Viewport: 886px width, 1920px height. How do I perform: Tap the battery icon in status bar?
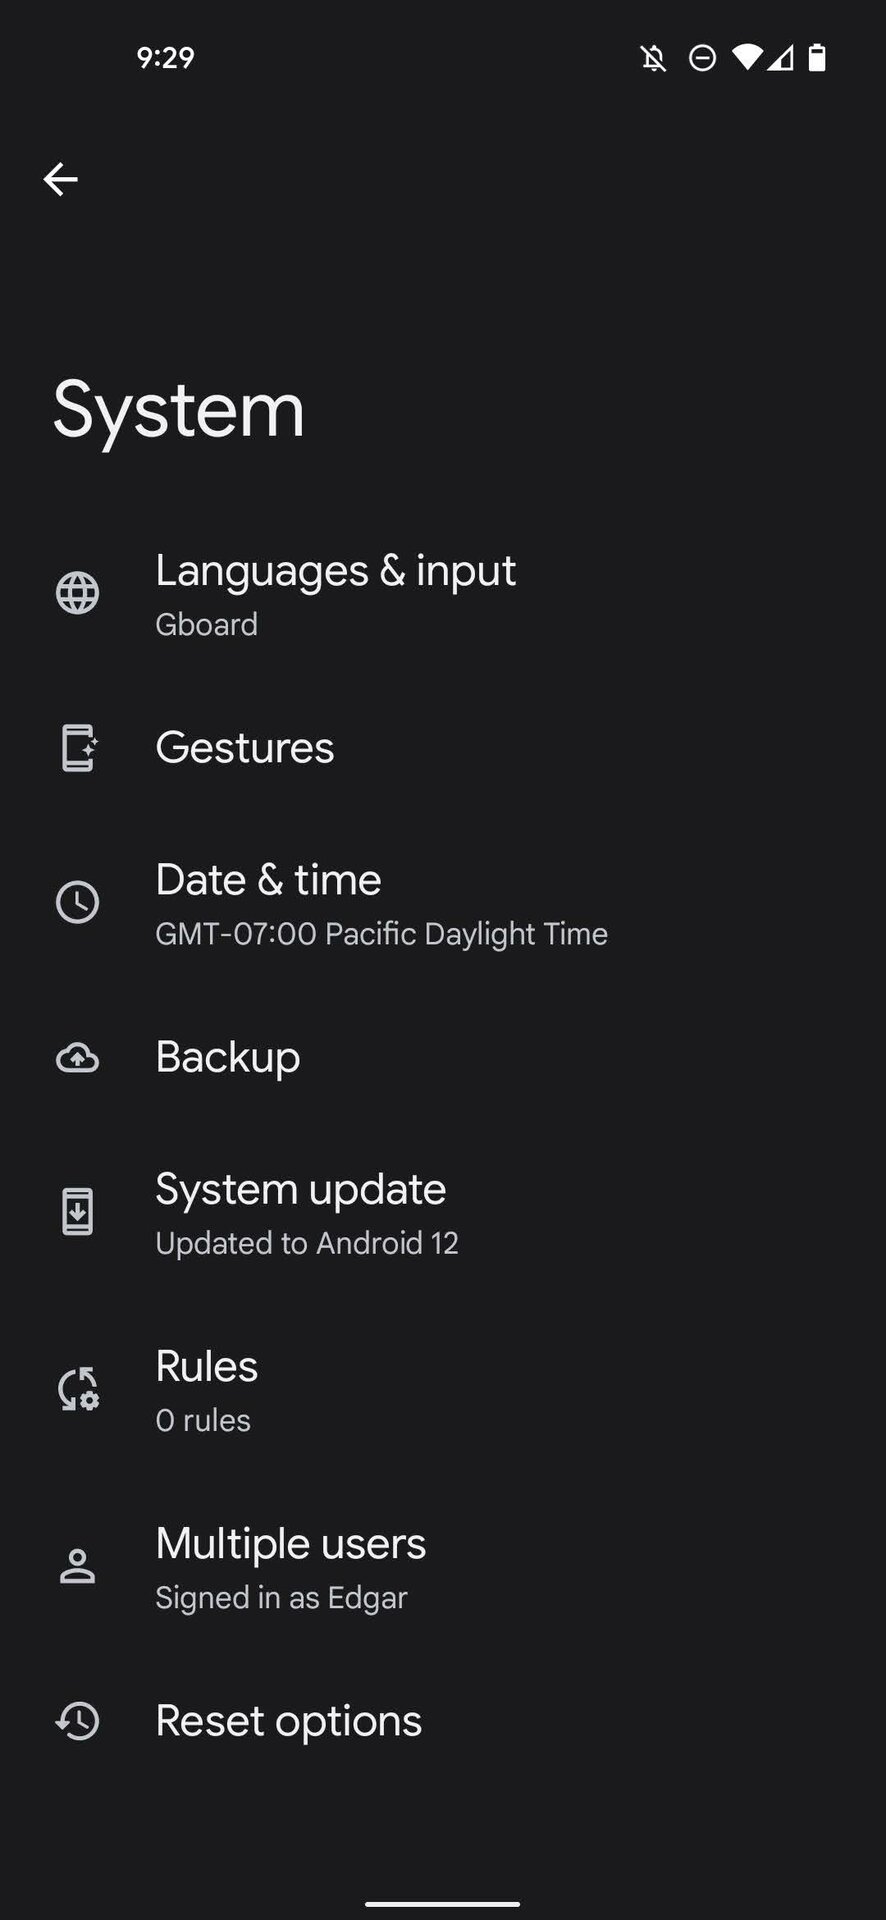817,58
